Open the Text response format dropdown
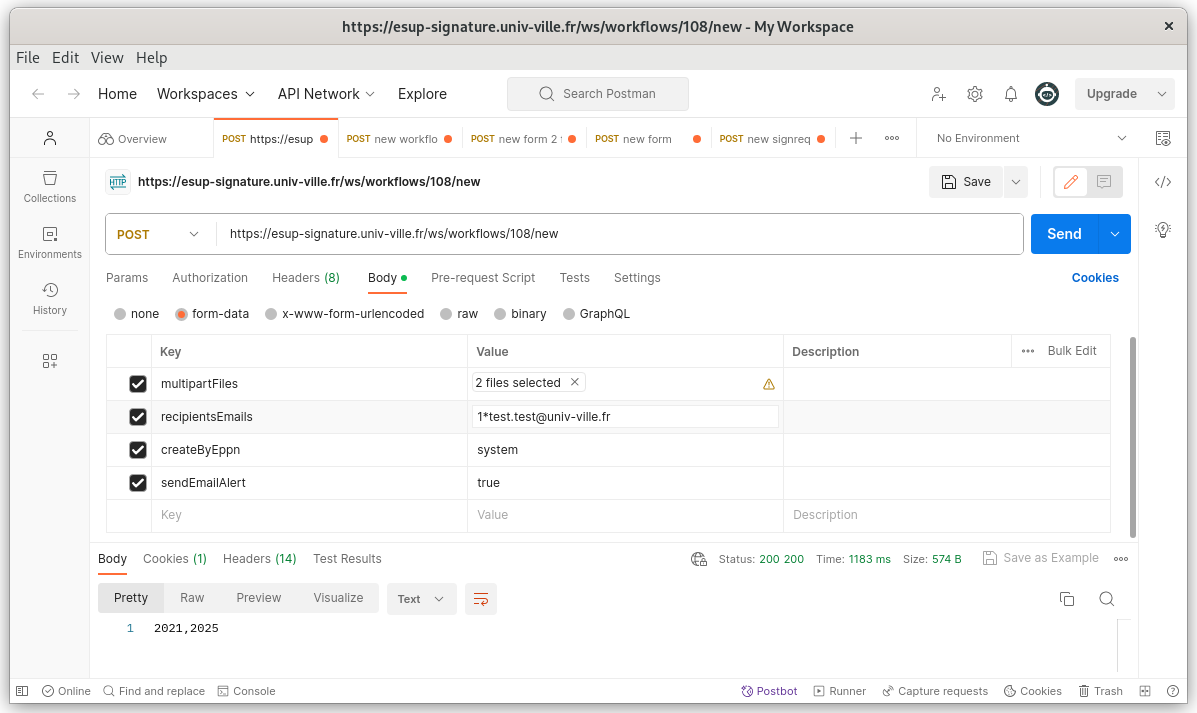The image size is (1197, 713). pyautogui.click(x=421, y=599)
